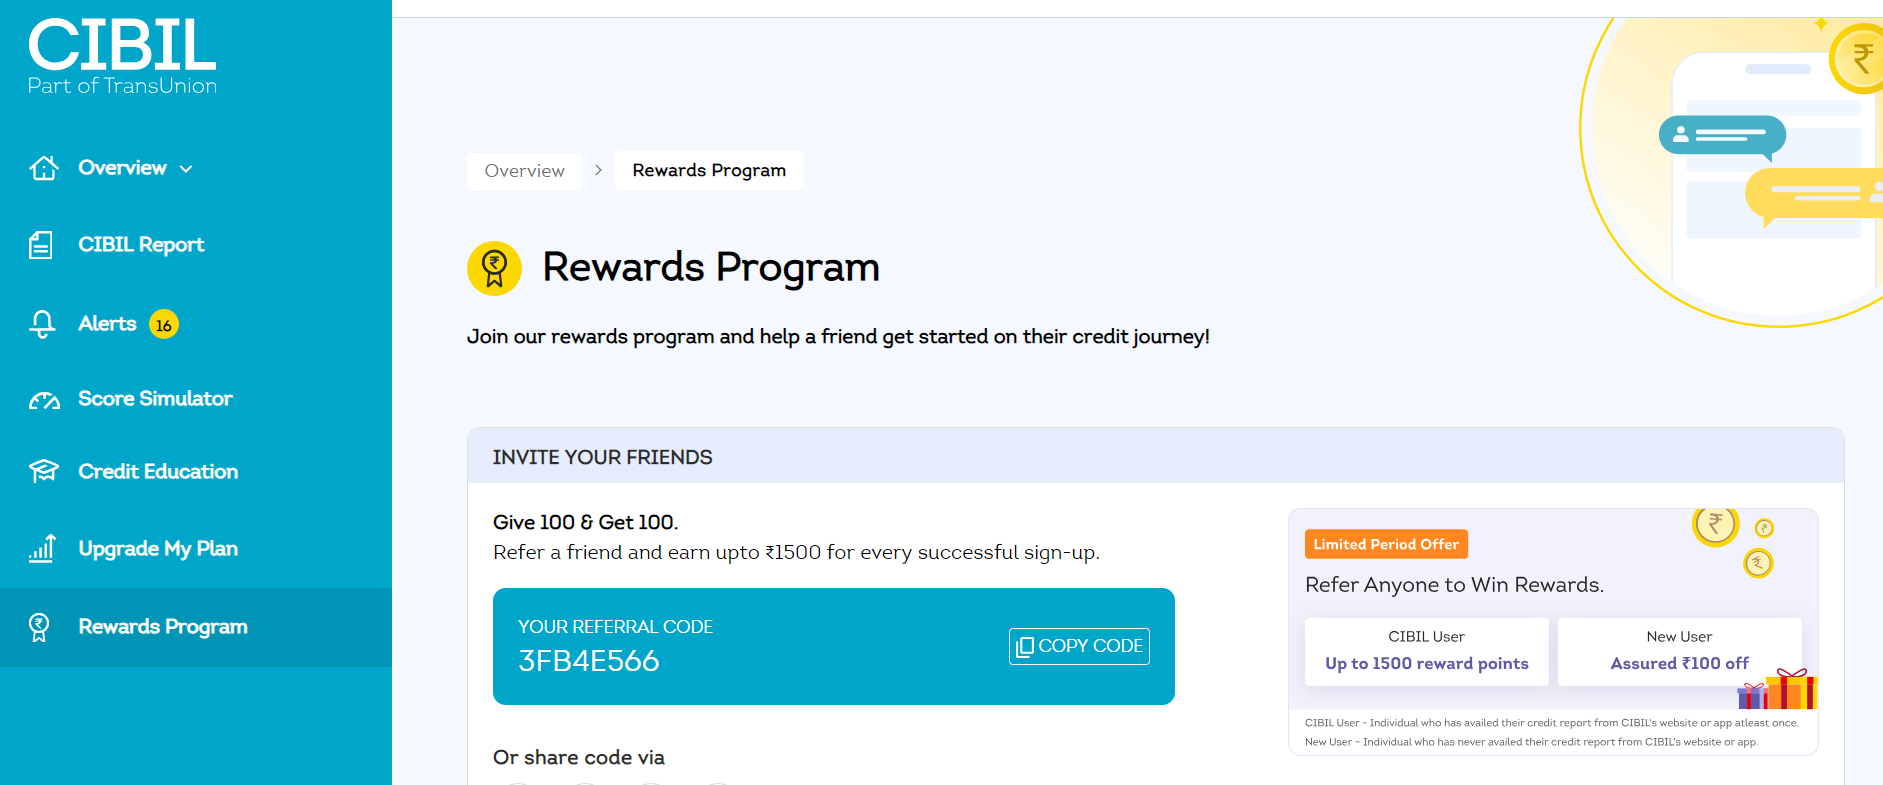The image size is (1883, 785).
Task: Select Upgrade My Plan in sidebar
Action: pos(158,548)
